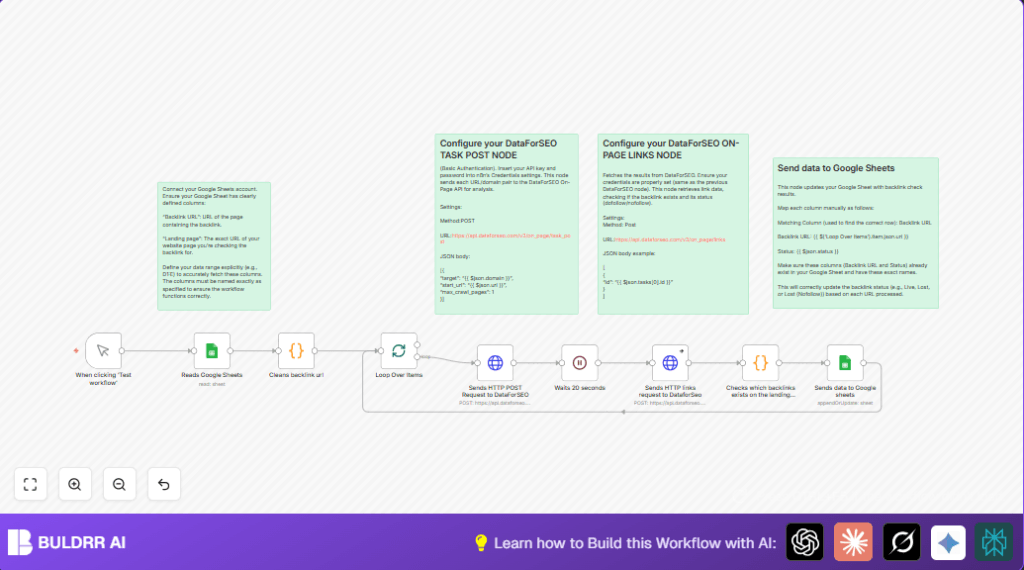
Task: Open the on_page/links API URL in note
Action: click(x=669, y=240)
